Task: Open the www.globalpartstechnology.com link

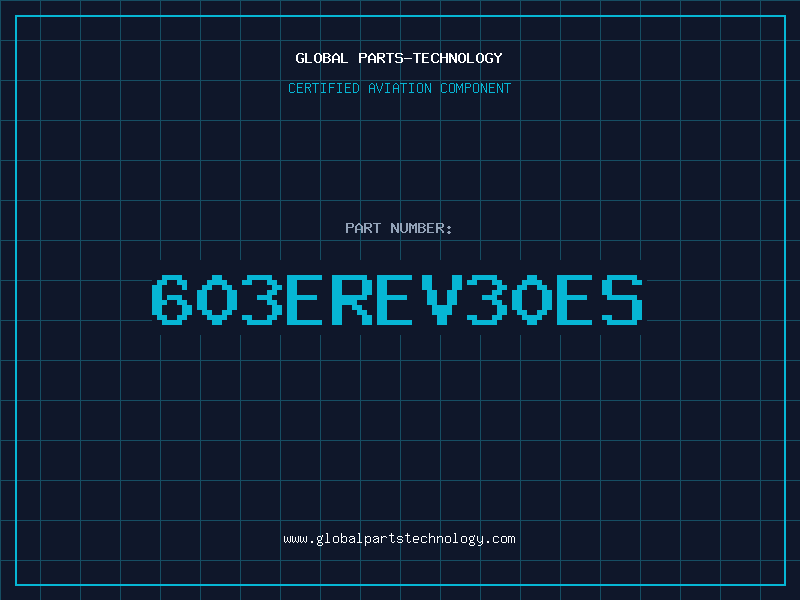Action: point(399,539)
